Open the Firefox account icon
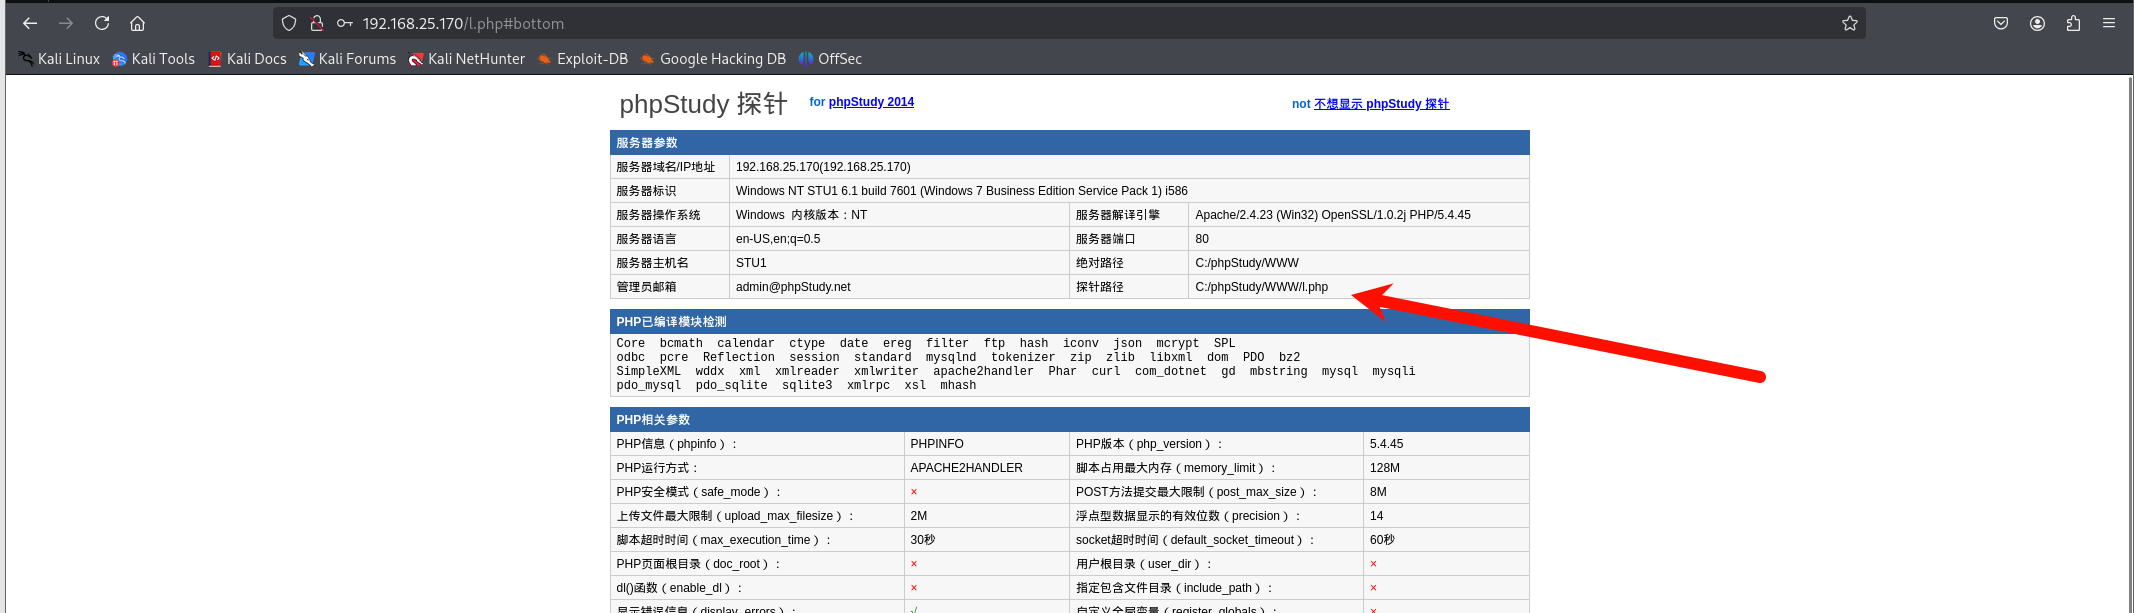This screenshot has height=613, width=2134. pos(2037,23)
